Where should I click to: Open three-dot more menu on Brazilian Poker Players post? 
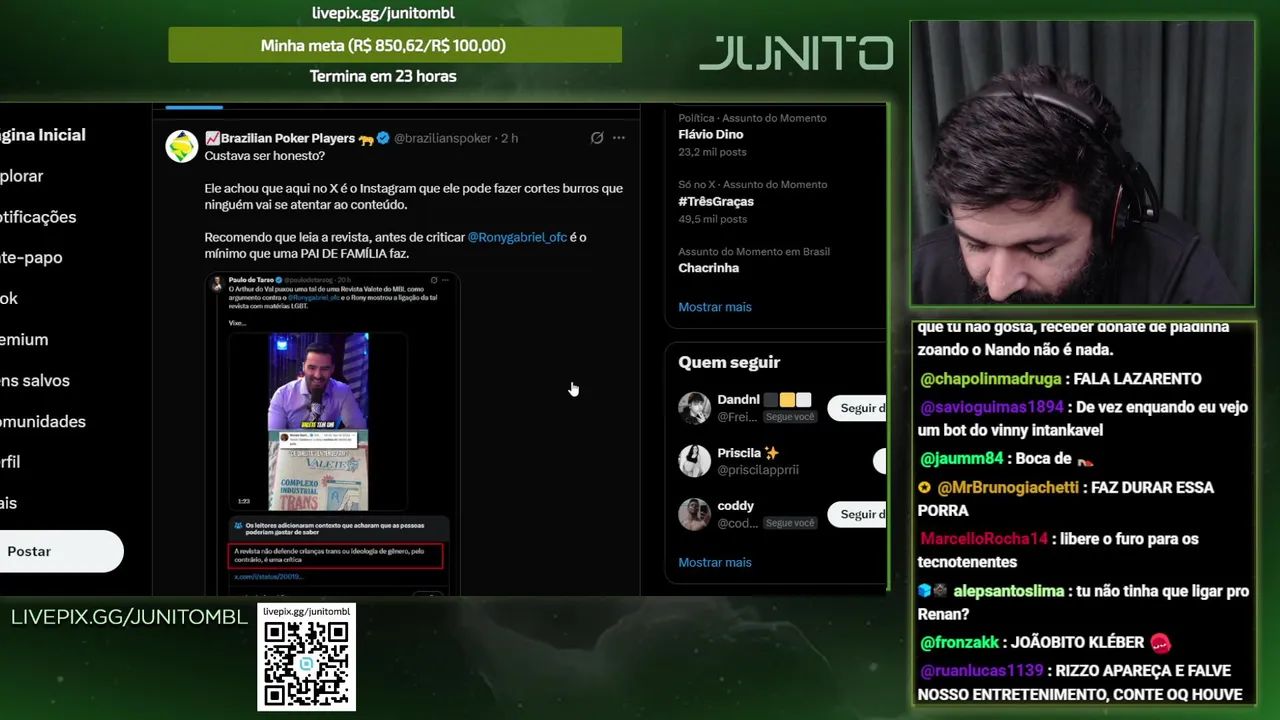coord(619,138)
